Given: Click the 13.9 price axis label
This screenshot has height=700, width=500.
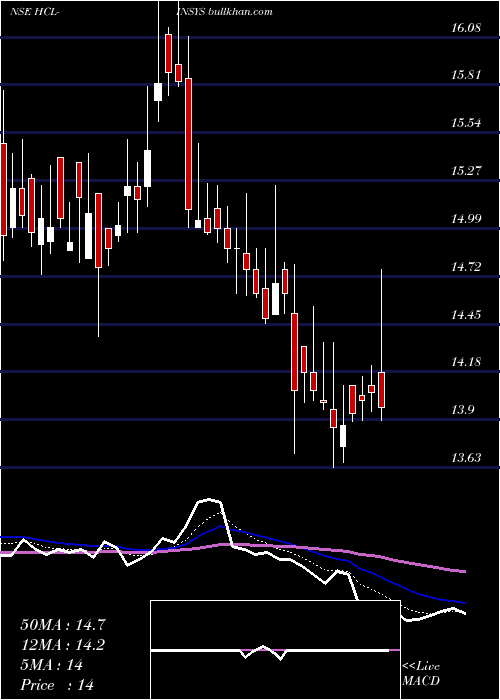Looking at the screenshot, I should [463, 410].
